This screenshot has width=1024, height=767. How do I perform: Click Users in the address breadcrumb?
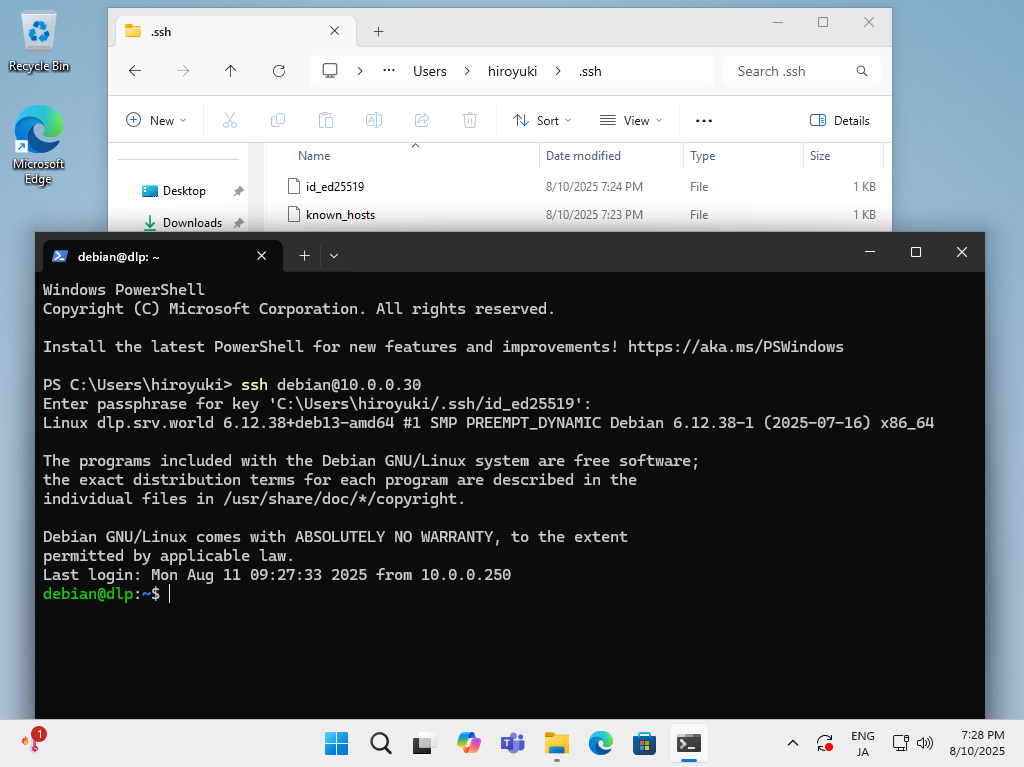tap(430, 71)
